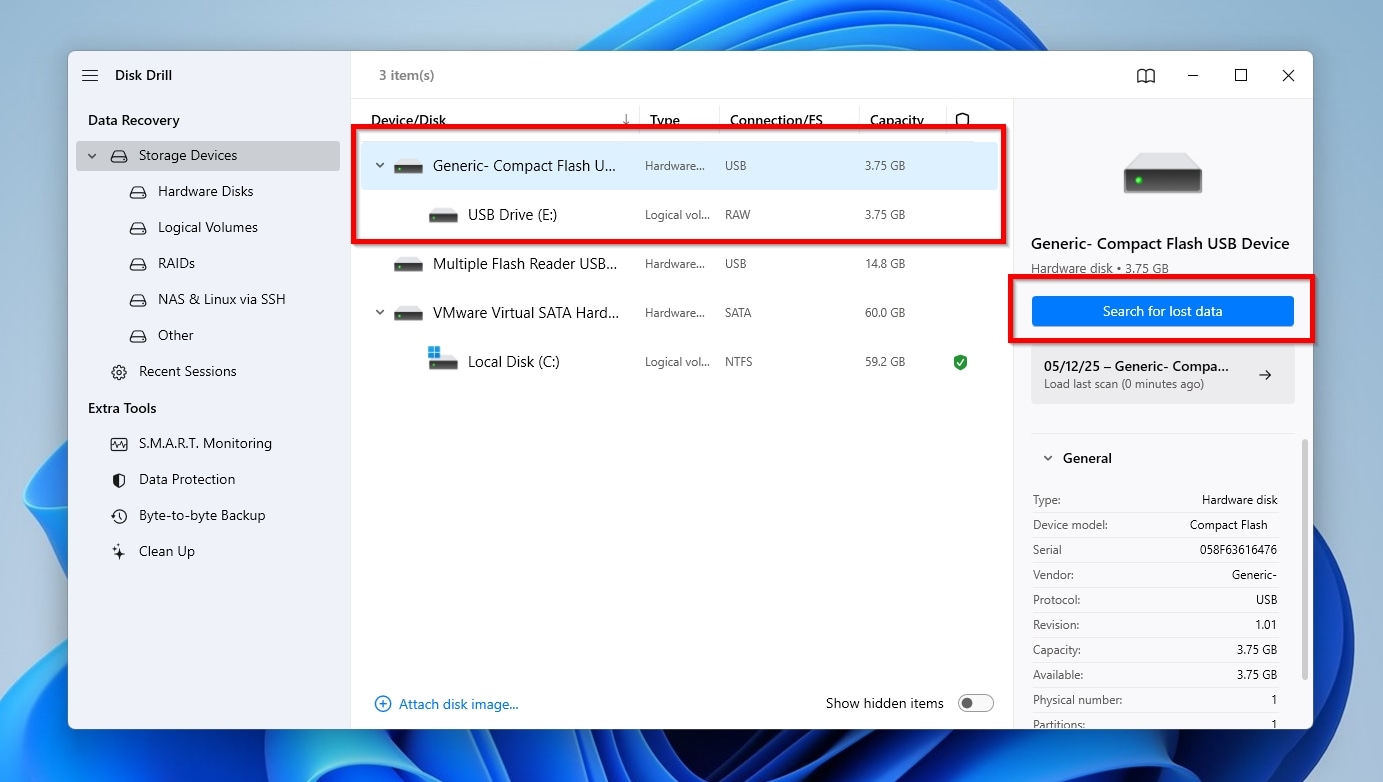Select the Multiple Flash Reader USB row

pyautogui.click(x=680, y=264)
